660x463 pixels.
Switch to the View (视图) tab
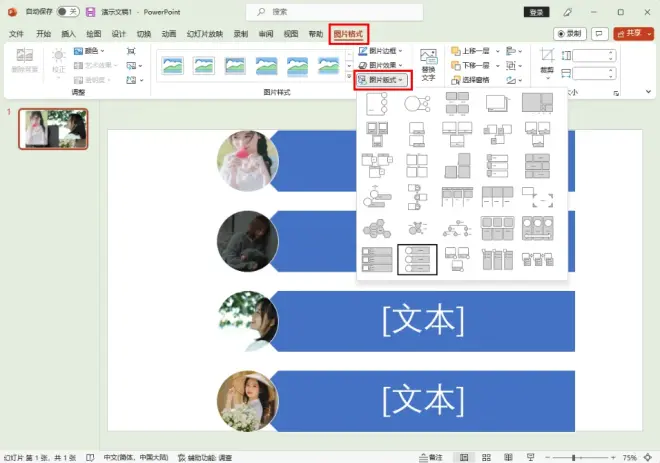click(290, 34)
